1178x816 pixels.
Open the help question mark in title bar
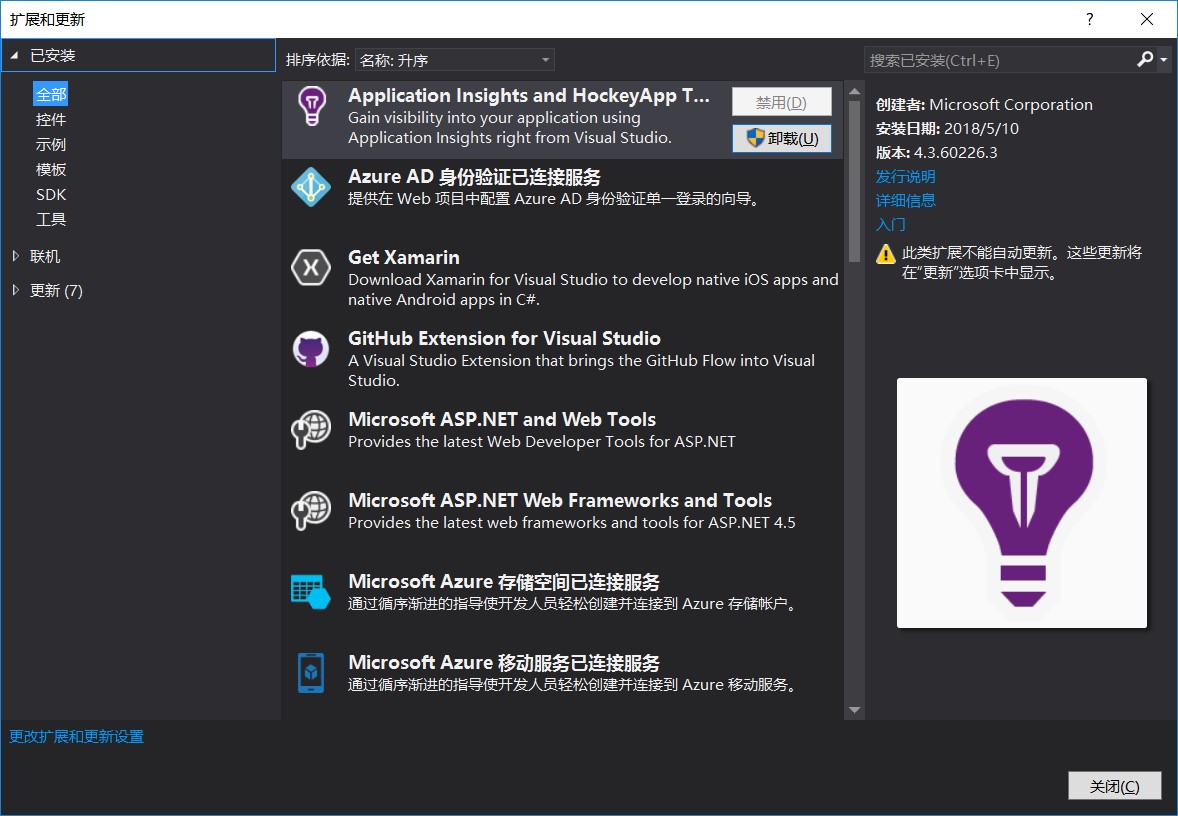(1089, 19)
